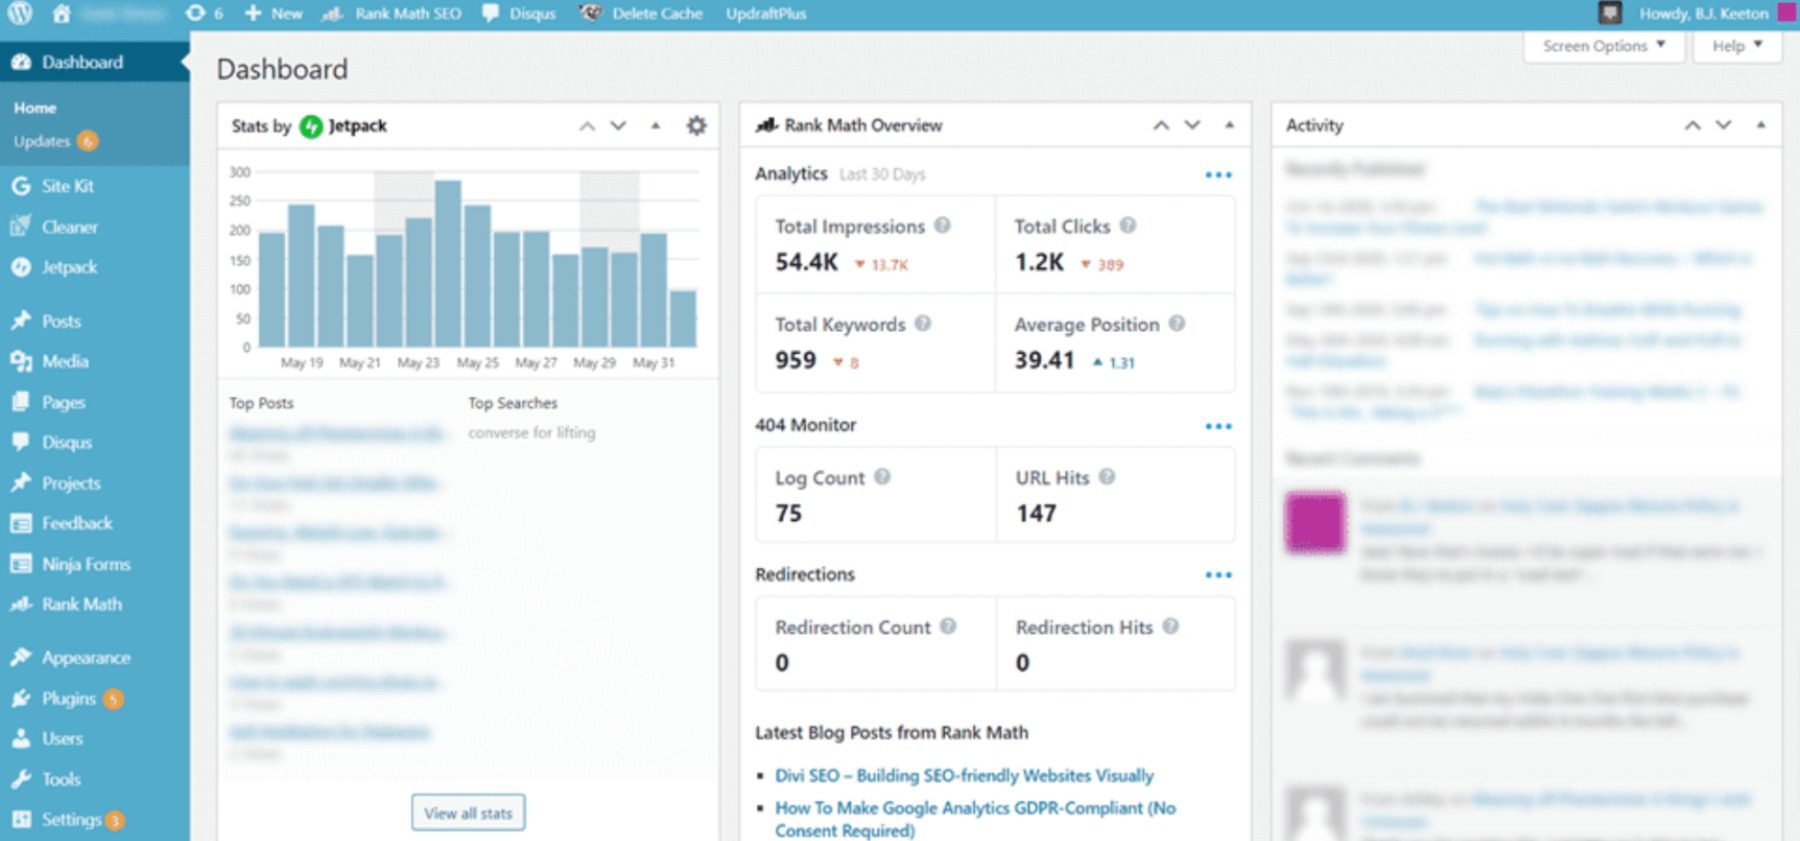
Task: Move Rank Math Overview widget down
Action: (1192, 126)
